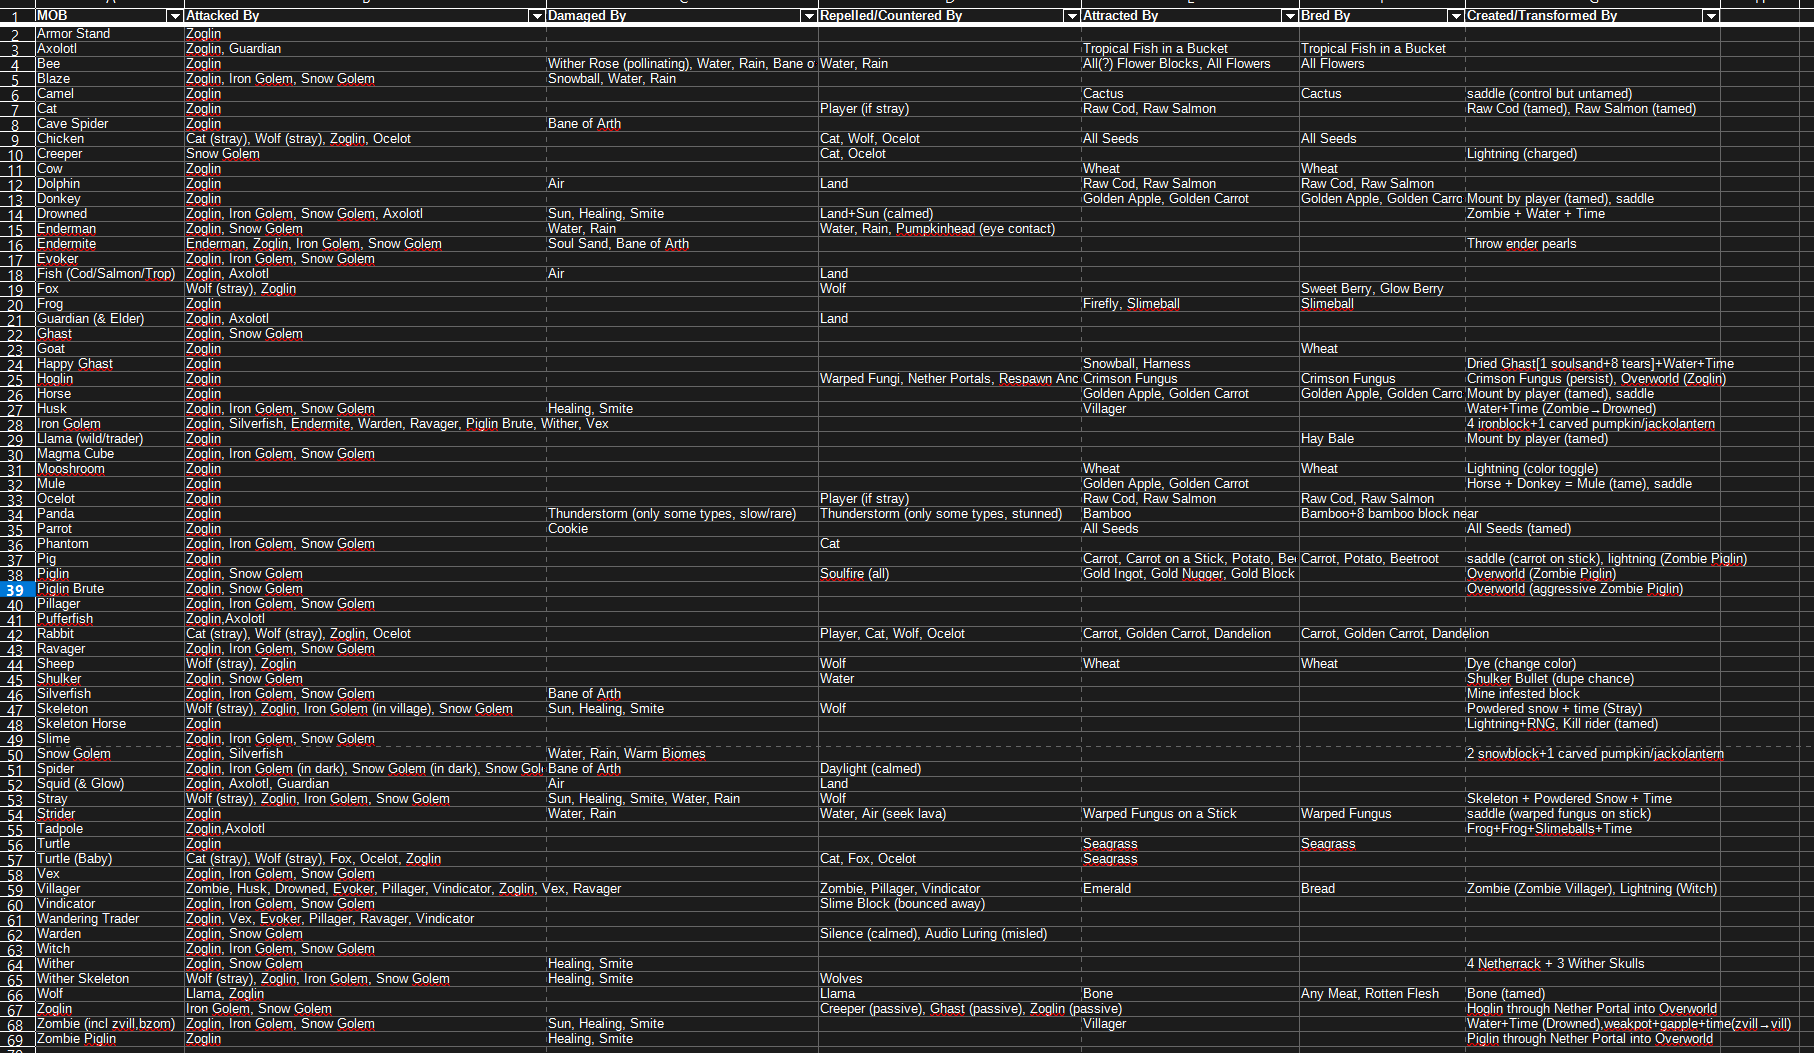Open the Created/Transformed By filter arrow
Image resolution: width=1814 pixels, height=1053 pixels.
(x=1711, y=16)
